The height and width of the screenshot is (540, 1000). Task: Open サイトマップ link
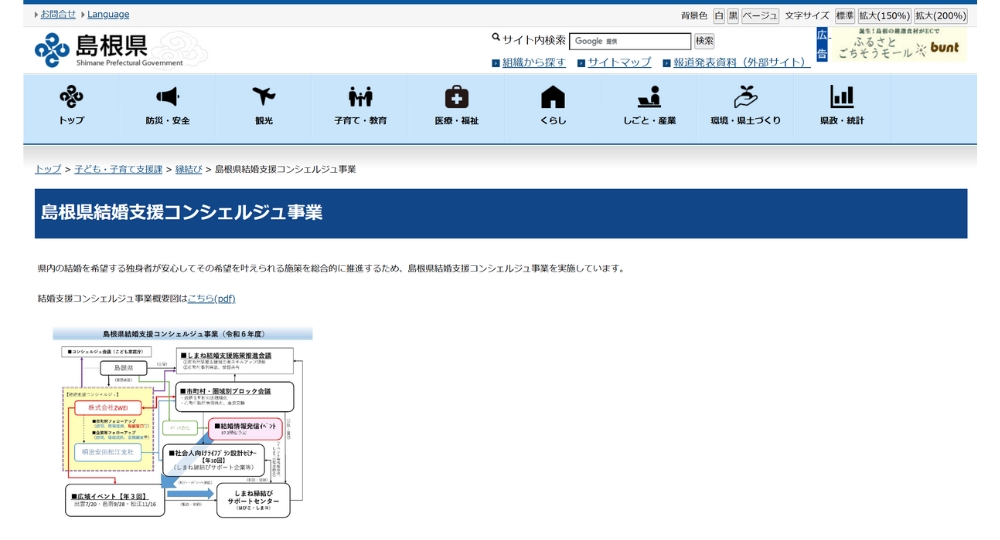[619, 62]
